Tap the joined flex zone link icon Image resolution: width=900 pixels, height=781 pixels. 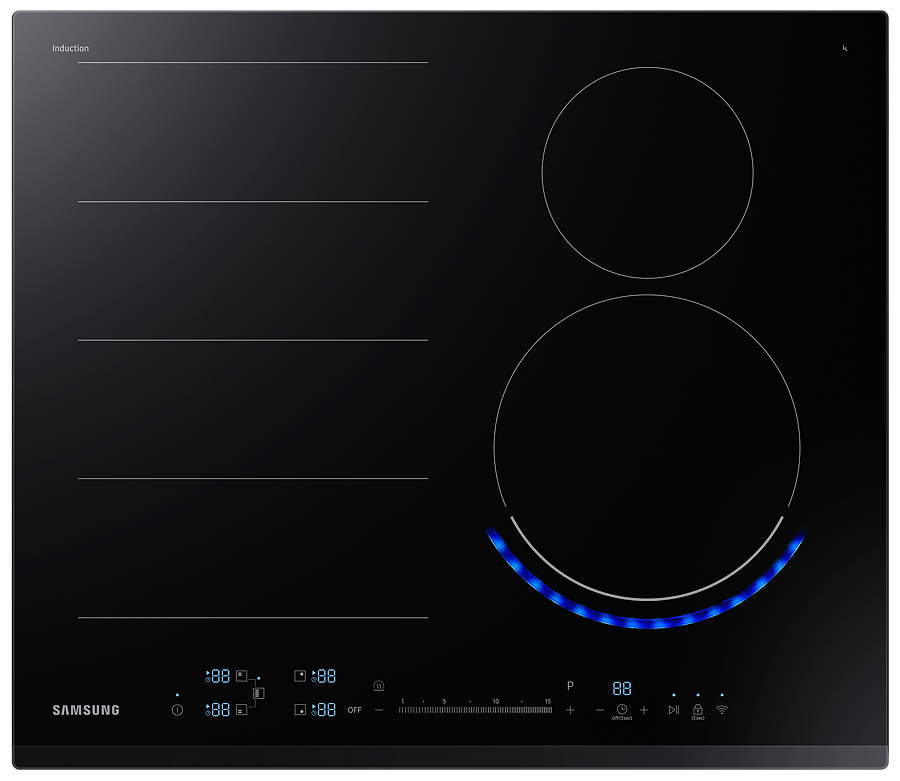[x=259, y=693]
